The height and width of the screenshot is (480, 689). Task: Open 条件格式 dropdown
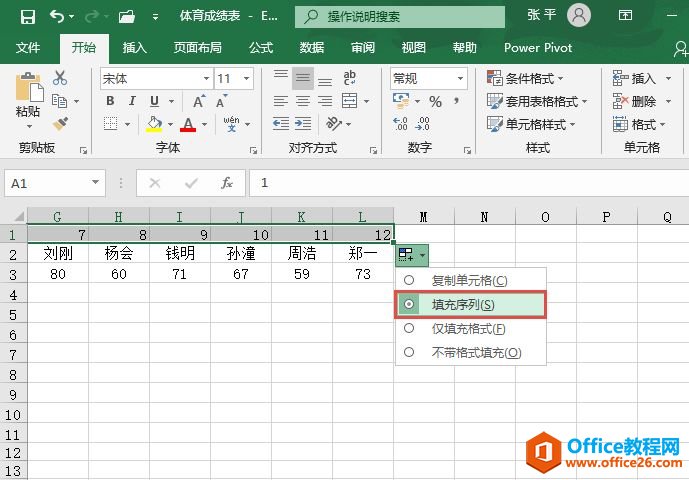point(525,79)
